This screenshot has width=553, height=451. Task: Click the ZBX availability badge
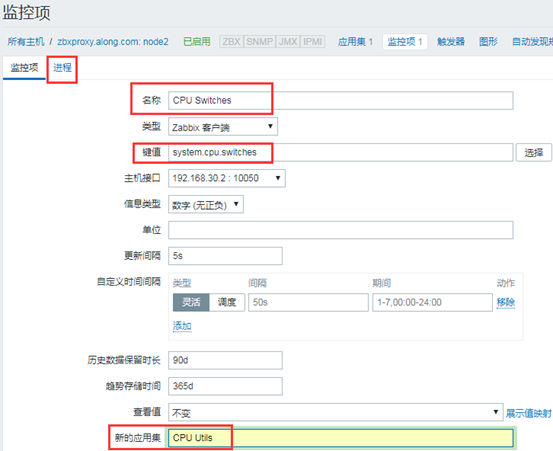pyautogui.click(x=231, y=42)
